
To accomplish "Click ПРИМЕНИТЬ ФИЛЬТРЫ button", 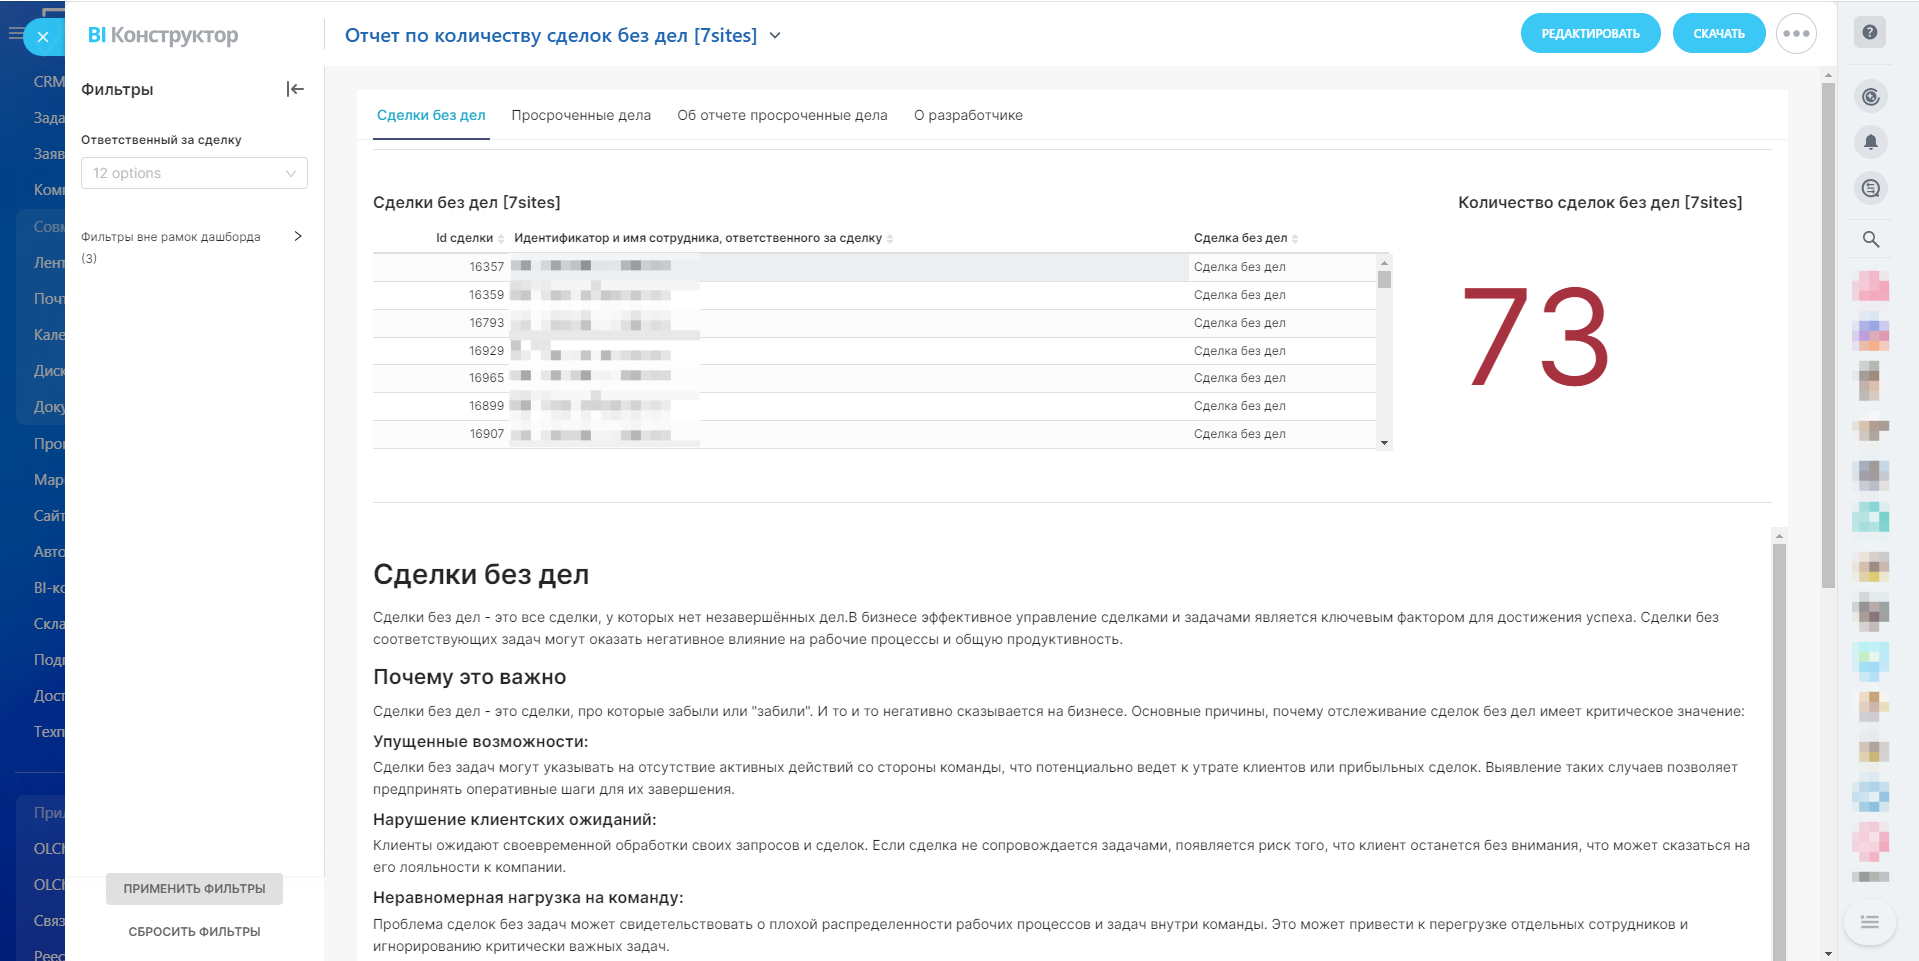I will click(194, 889).
